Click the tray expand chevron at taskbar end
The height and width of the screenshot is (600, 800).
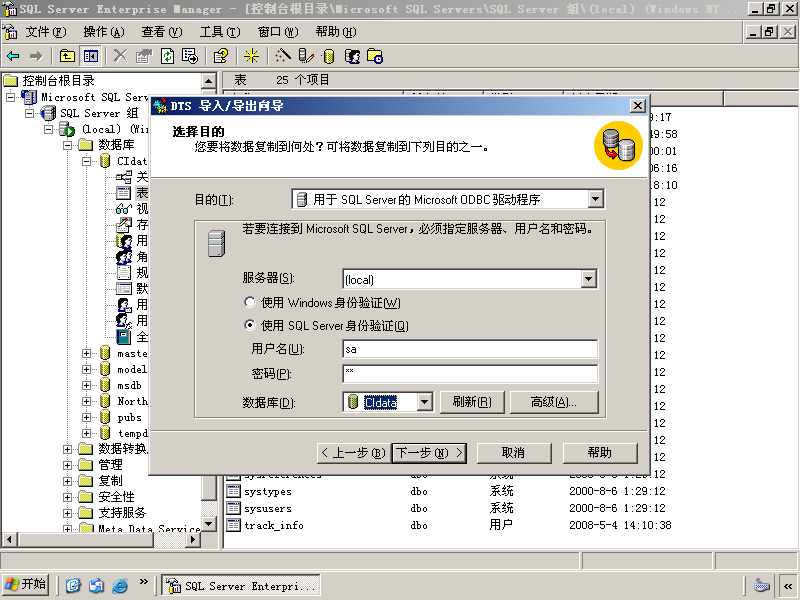[x=788, y=586]
